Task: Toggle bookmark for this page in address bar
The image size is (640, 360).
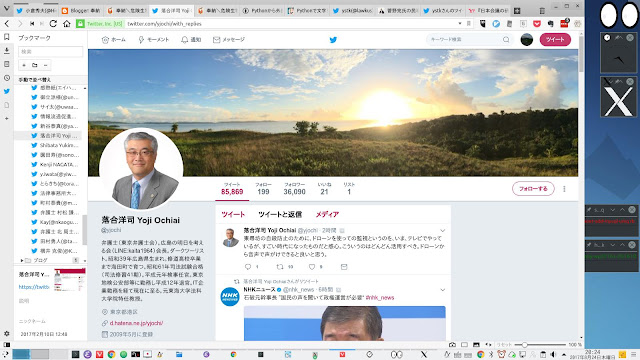Action: point(469,24)
